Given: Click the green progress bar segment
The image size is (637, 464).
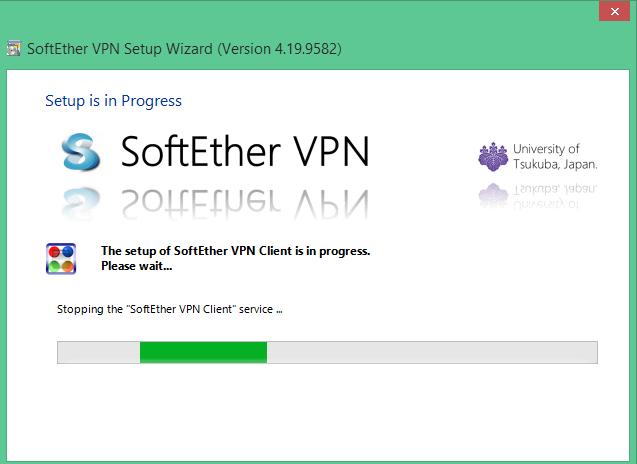Looking at the screenshot, I should pyautogui.click(x=203, y=352).
